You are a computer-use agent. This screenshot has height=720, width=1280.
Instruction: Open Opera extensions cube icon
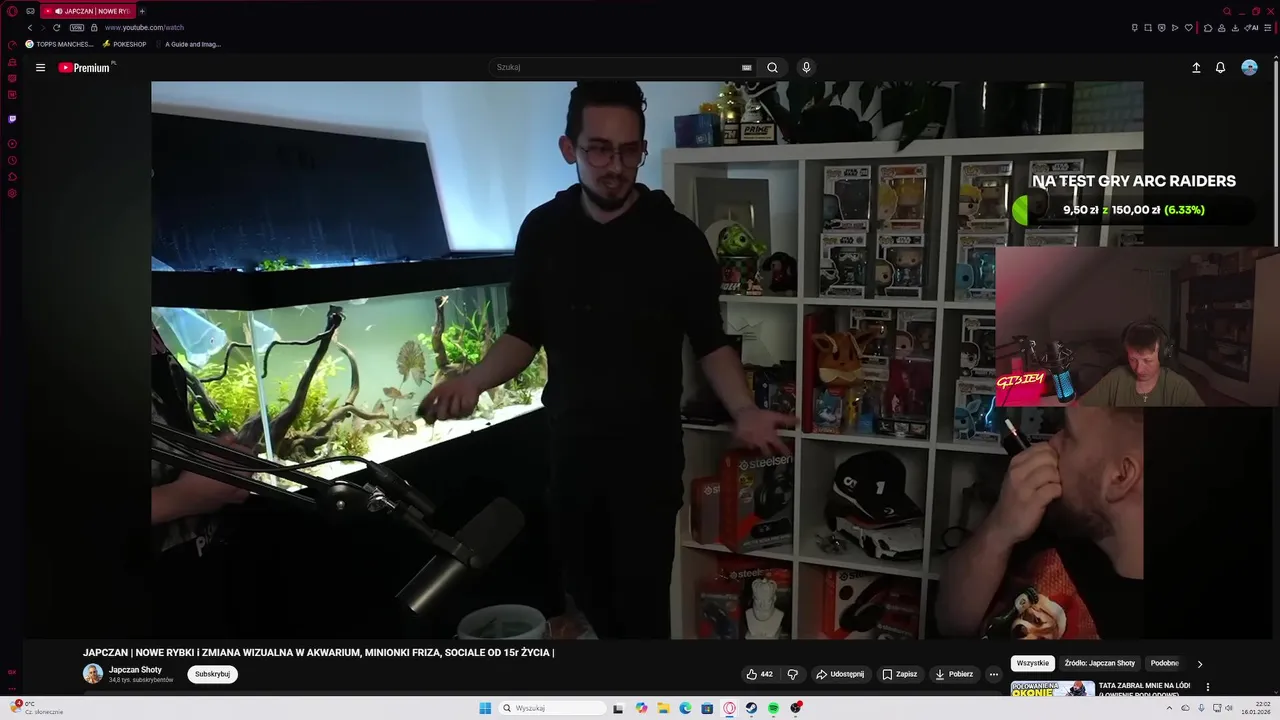(1208, 28)
